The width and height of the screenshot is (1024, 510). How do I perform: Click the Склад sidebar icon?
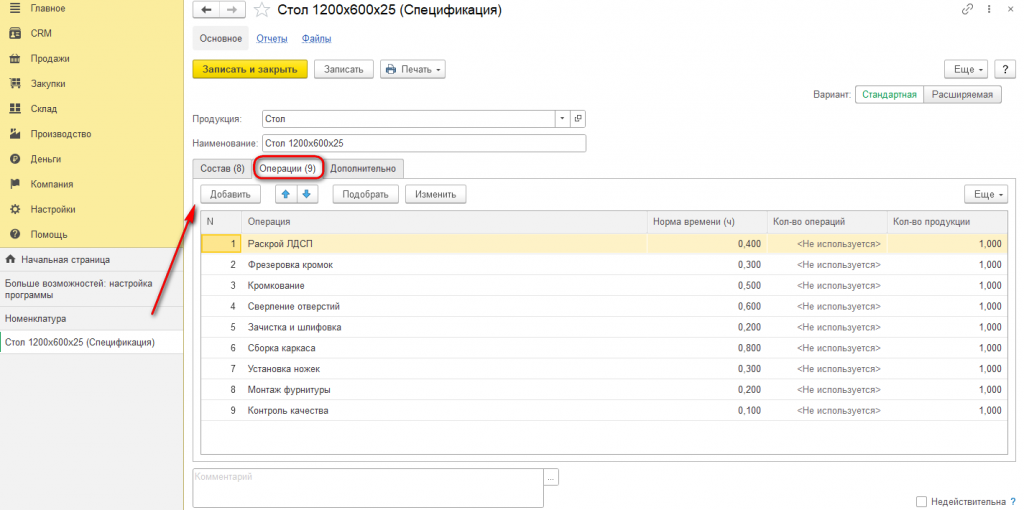coord(16,109)
